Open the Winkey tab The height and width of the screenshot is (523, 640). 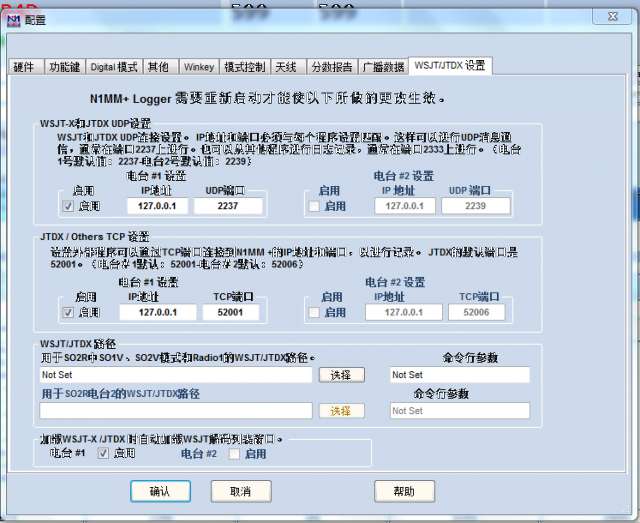pos(199,67)
